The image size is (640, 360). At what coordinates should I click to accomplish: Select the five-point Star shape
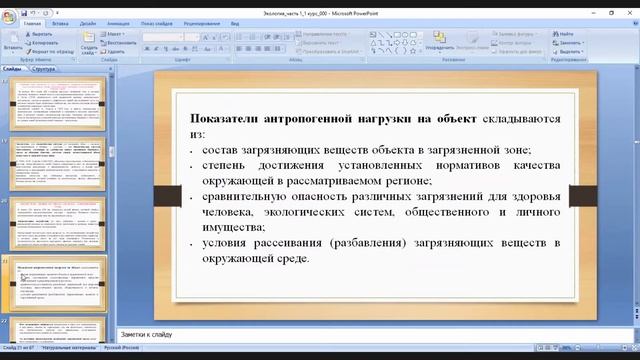point(413,51)
